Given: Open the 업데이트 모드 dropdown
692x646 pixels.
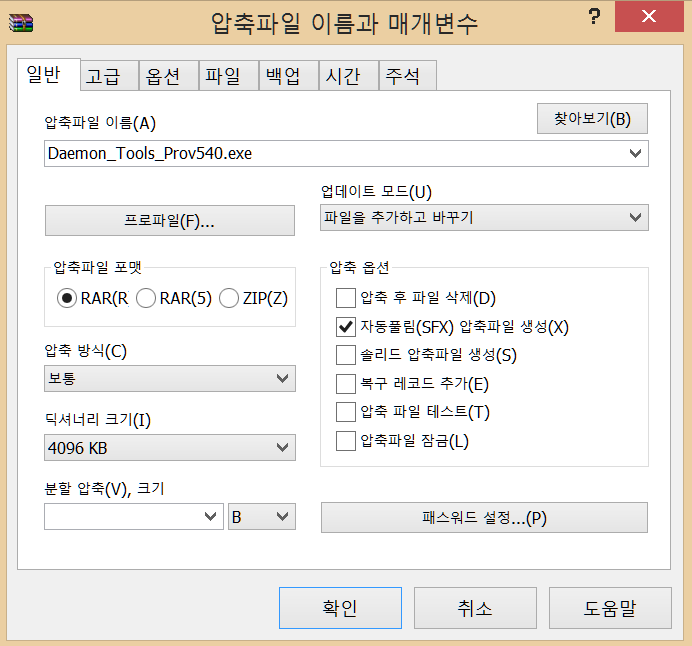Looking at the screenshot, I should click(484, 217).
